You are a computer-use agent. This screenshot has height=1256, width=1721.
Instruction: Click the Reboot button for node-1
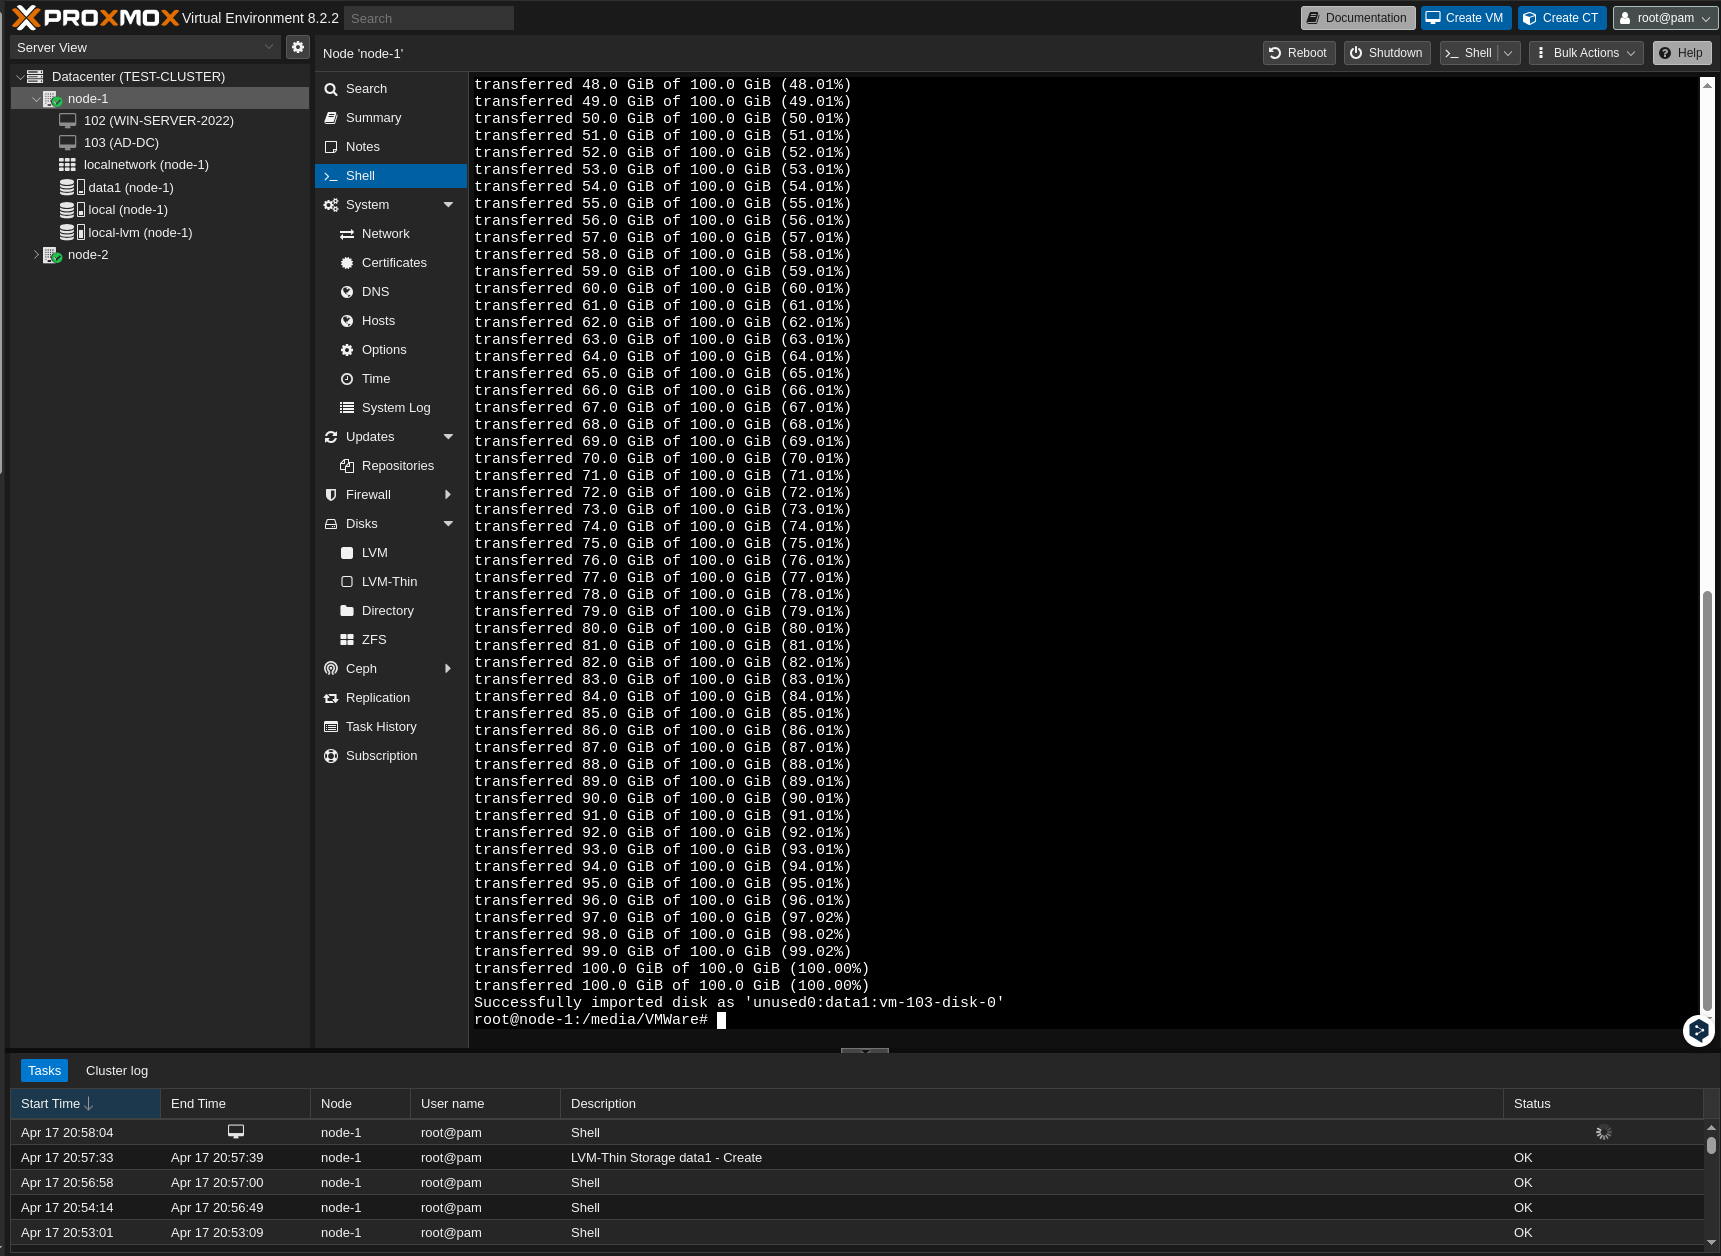click(1298, 53)
